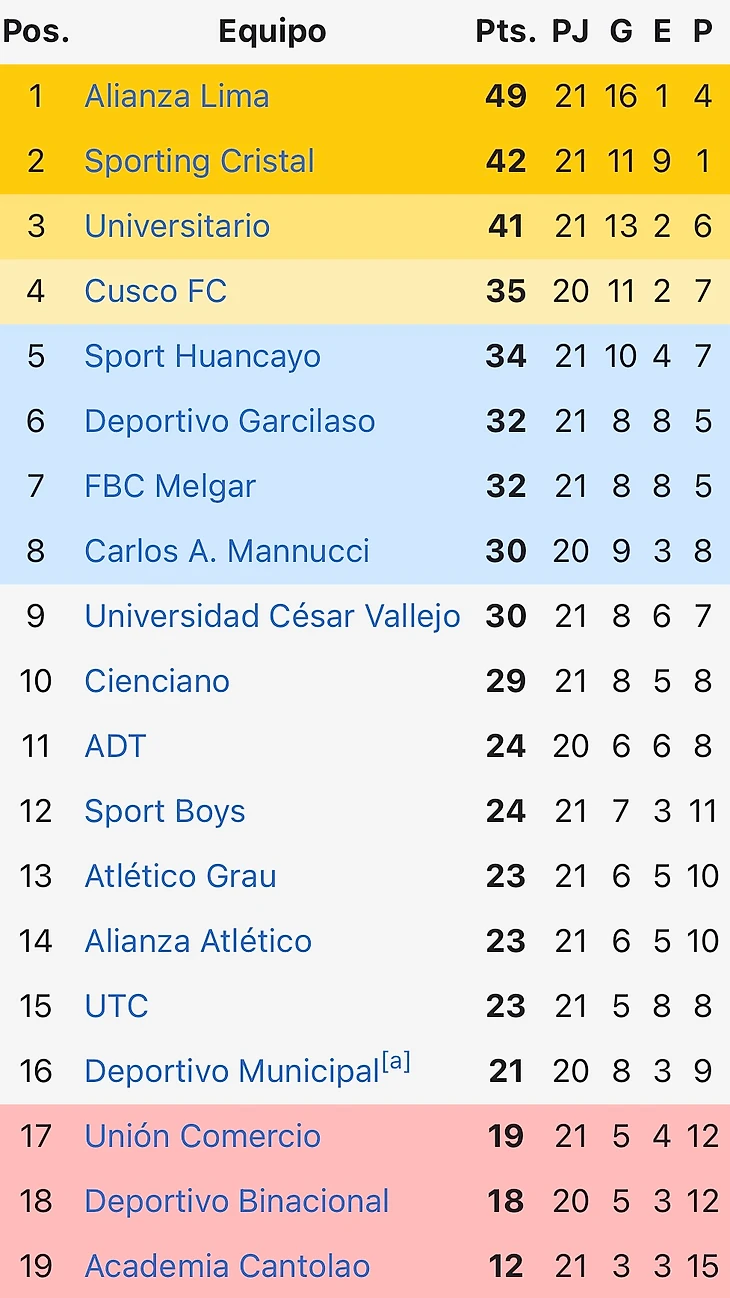The image size is (730, 1298).
Task: Open the Sport Huancayo link
Action: pyautogui.click(x=202, y=356)
